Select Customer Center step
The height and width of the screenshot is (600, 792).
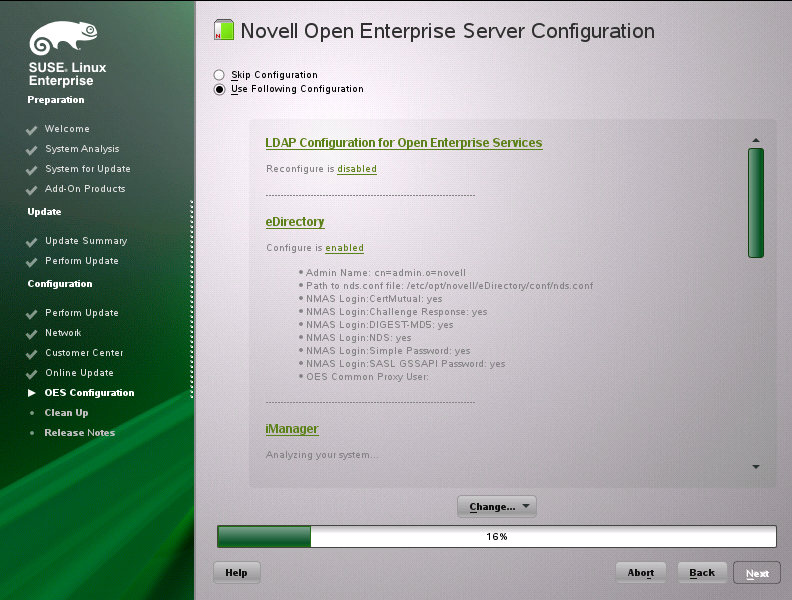[84, 353]
